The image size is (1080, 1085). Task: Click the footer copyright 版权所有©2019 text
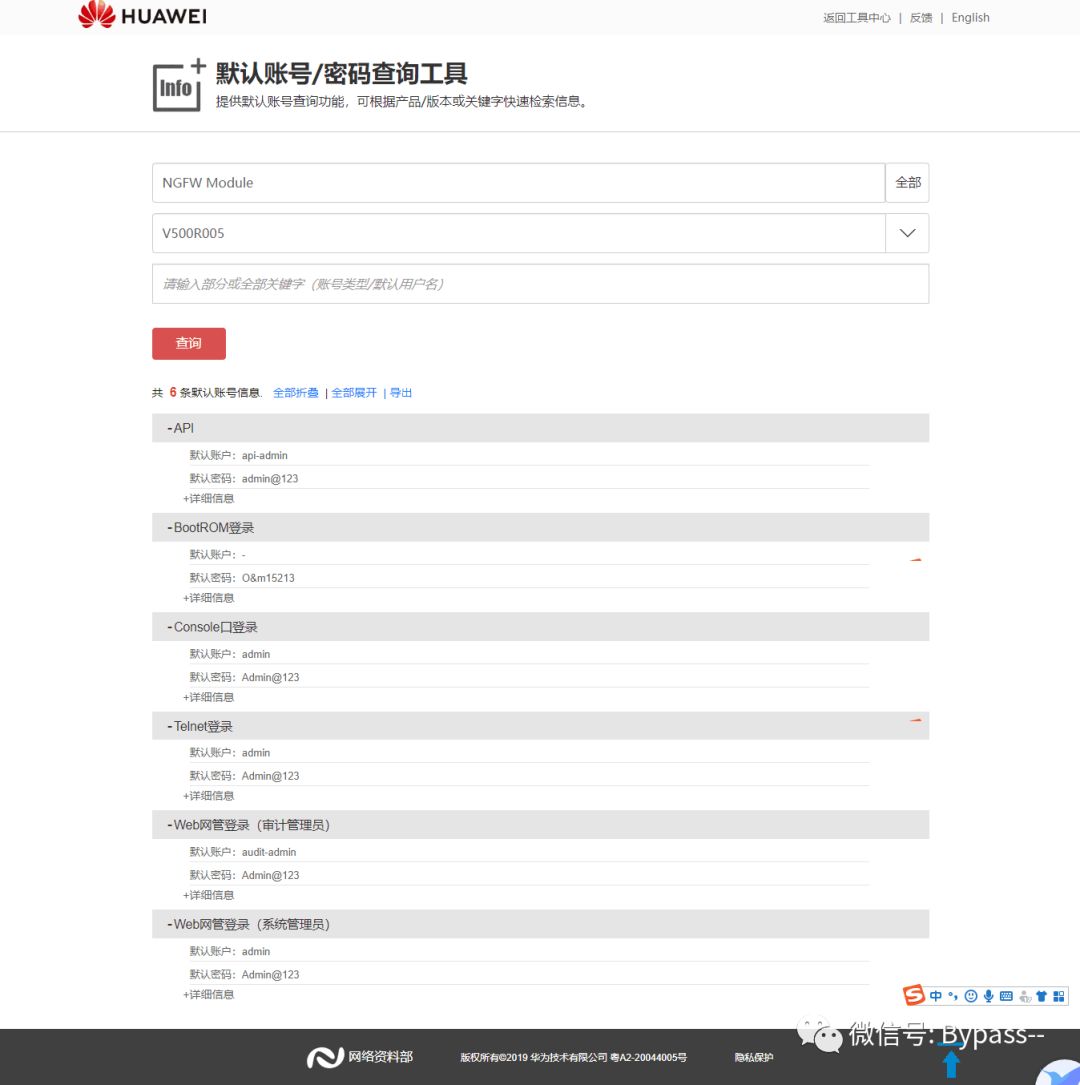click(574, 1057)
